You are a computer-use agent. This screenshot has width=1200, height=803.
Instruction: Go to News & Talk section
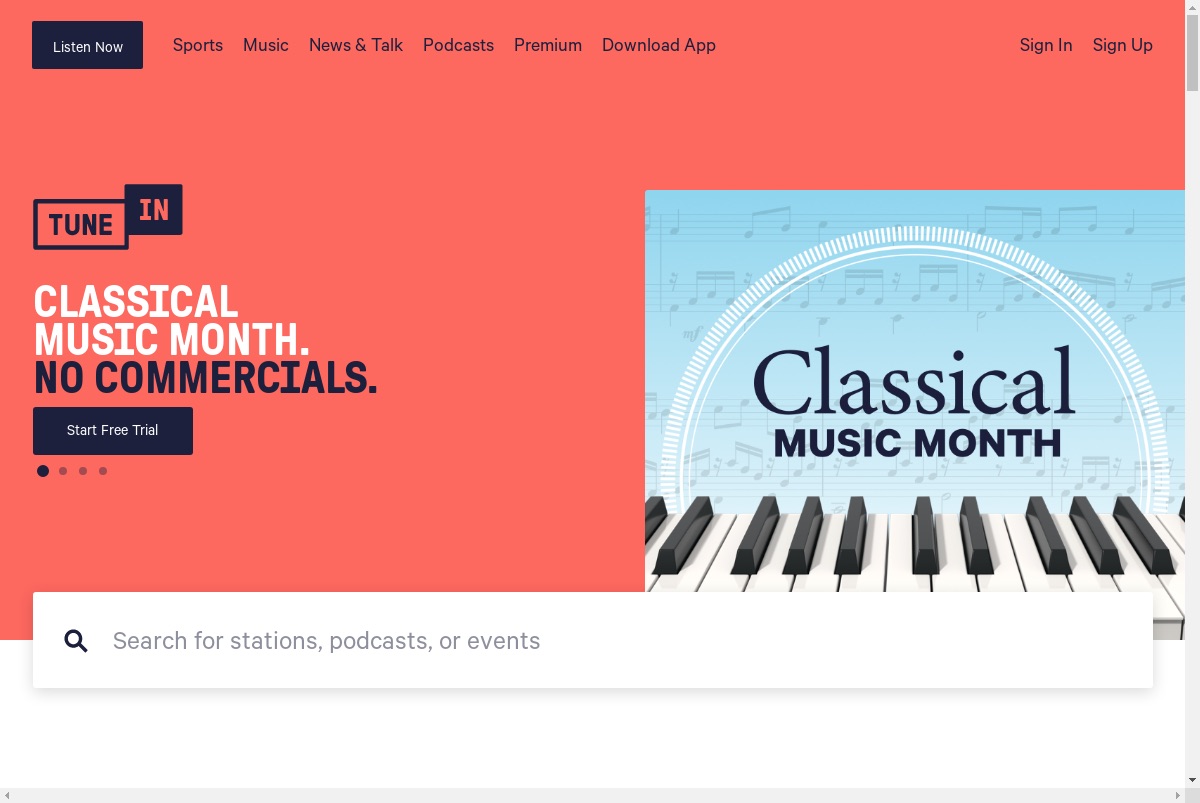[356, 45]
